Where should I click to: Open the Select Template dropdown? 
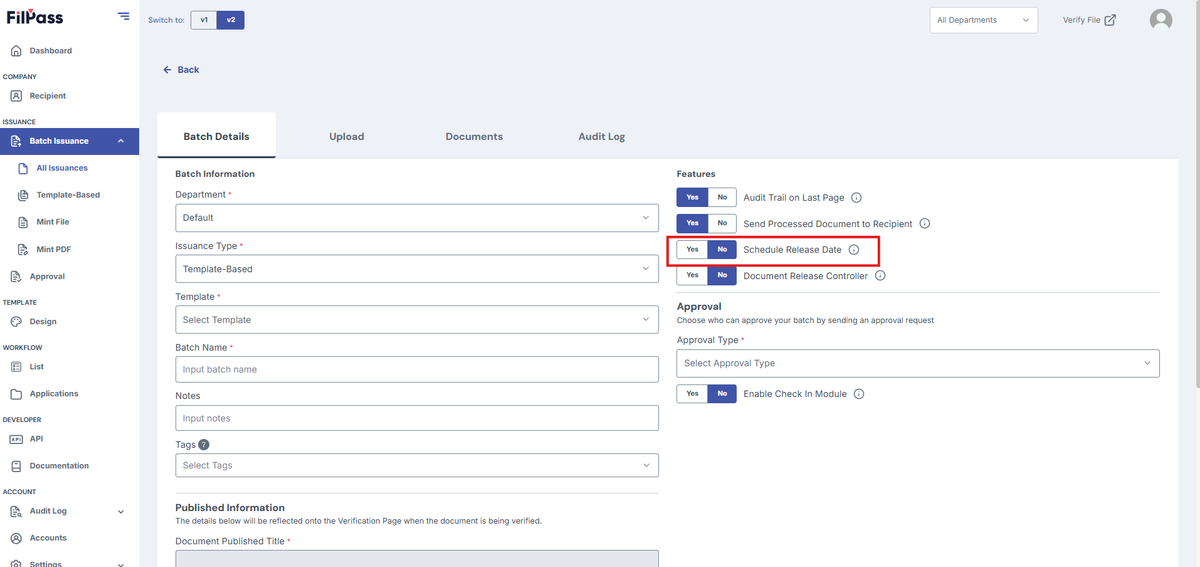417,320
